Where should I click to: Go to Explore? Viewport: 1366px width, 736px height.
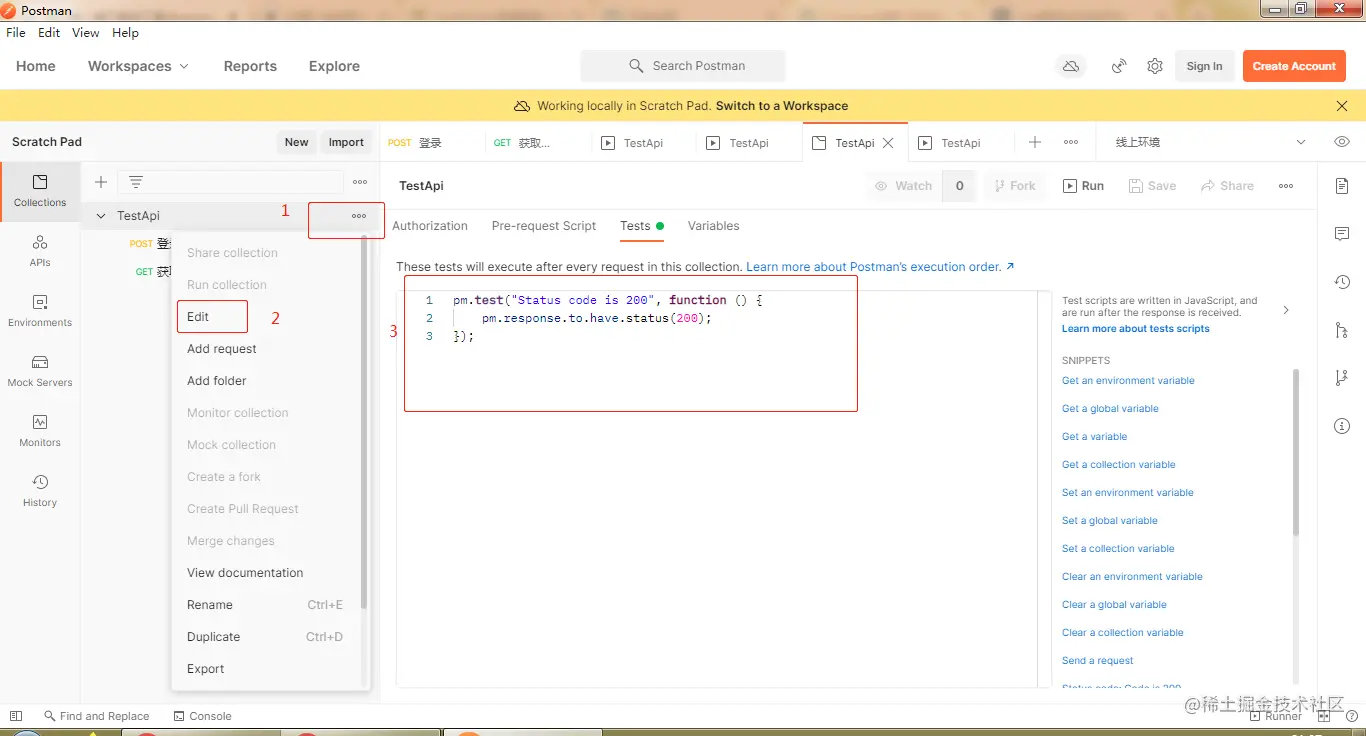334,66
